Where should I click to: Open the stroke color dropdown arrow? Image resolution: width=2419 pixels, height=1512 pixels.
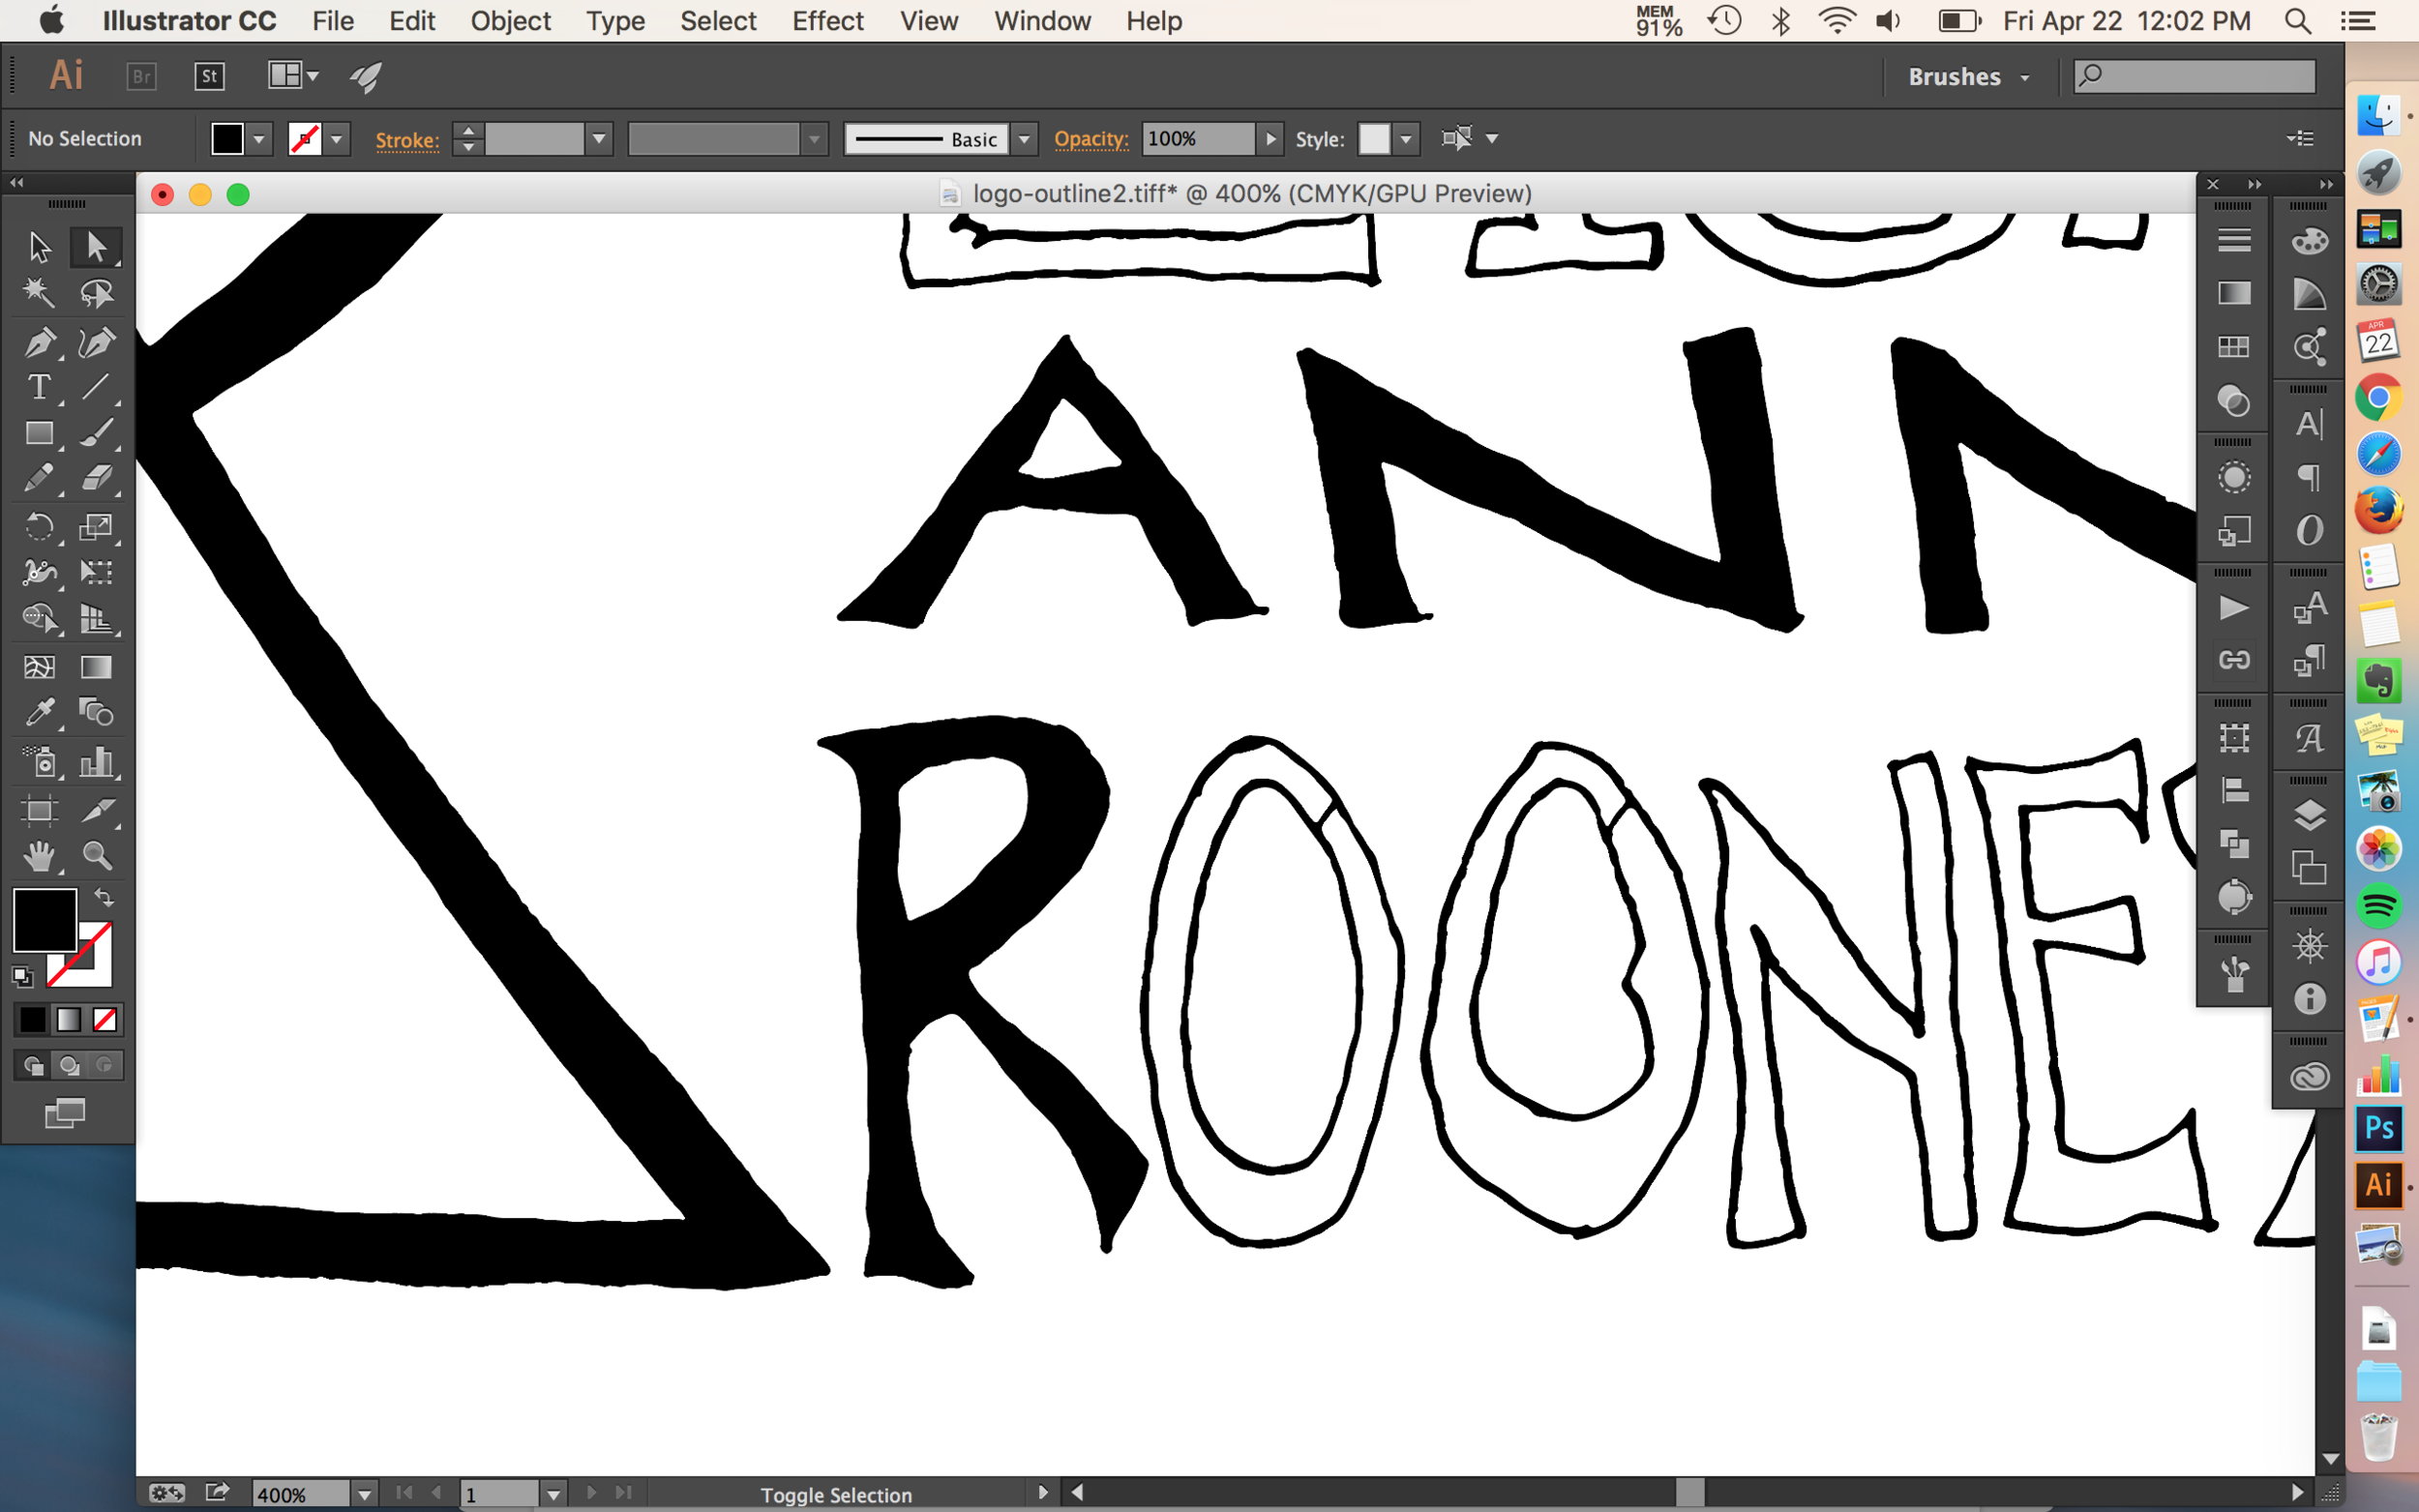[337, 139]
